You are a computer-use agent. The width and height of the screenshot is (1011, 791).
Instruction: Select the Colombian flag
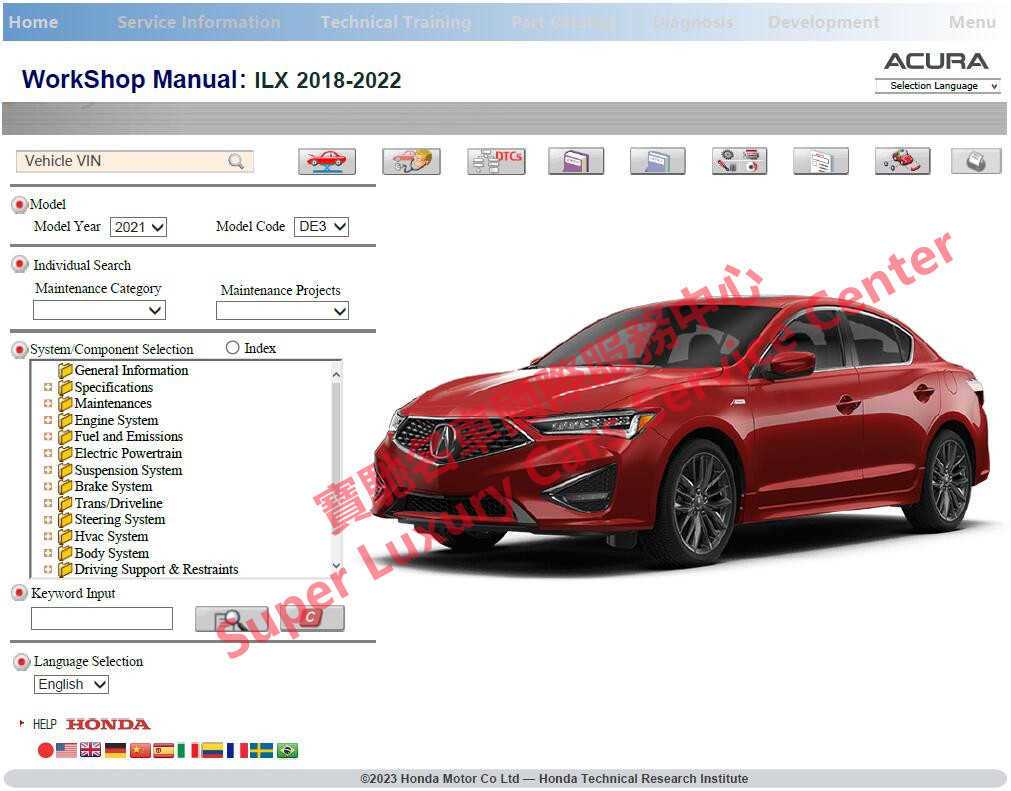coord(212,750)
